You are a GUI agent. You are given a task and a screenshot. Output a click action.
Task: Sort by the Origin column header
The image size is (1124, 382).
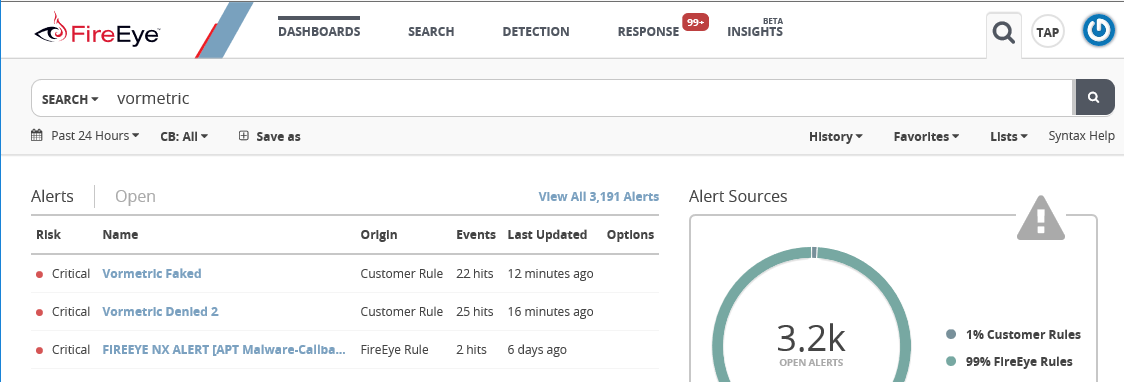[378, 234]
